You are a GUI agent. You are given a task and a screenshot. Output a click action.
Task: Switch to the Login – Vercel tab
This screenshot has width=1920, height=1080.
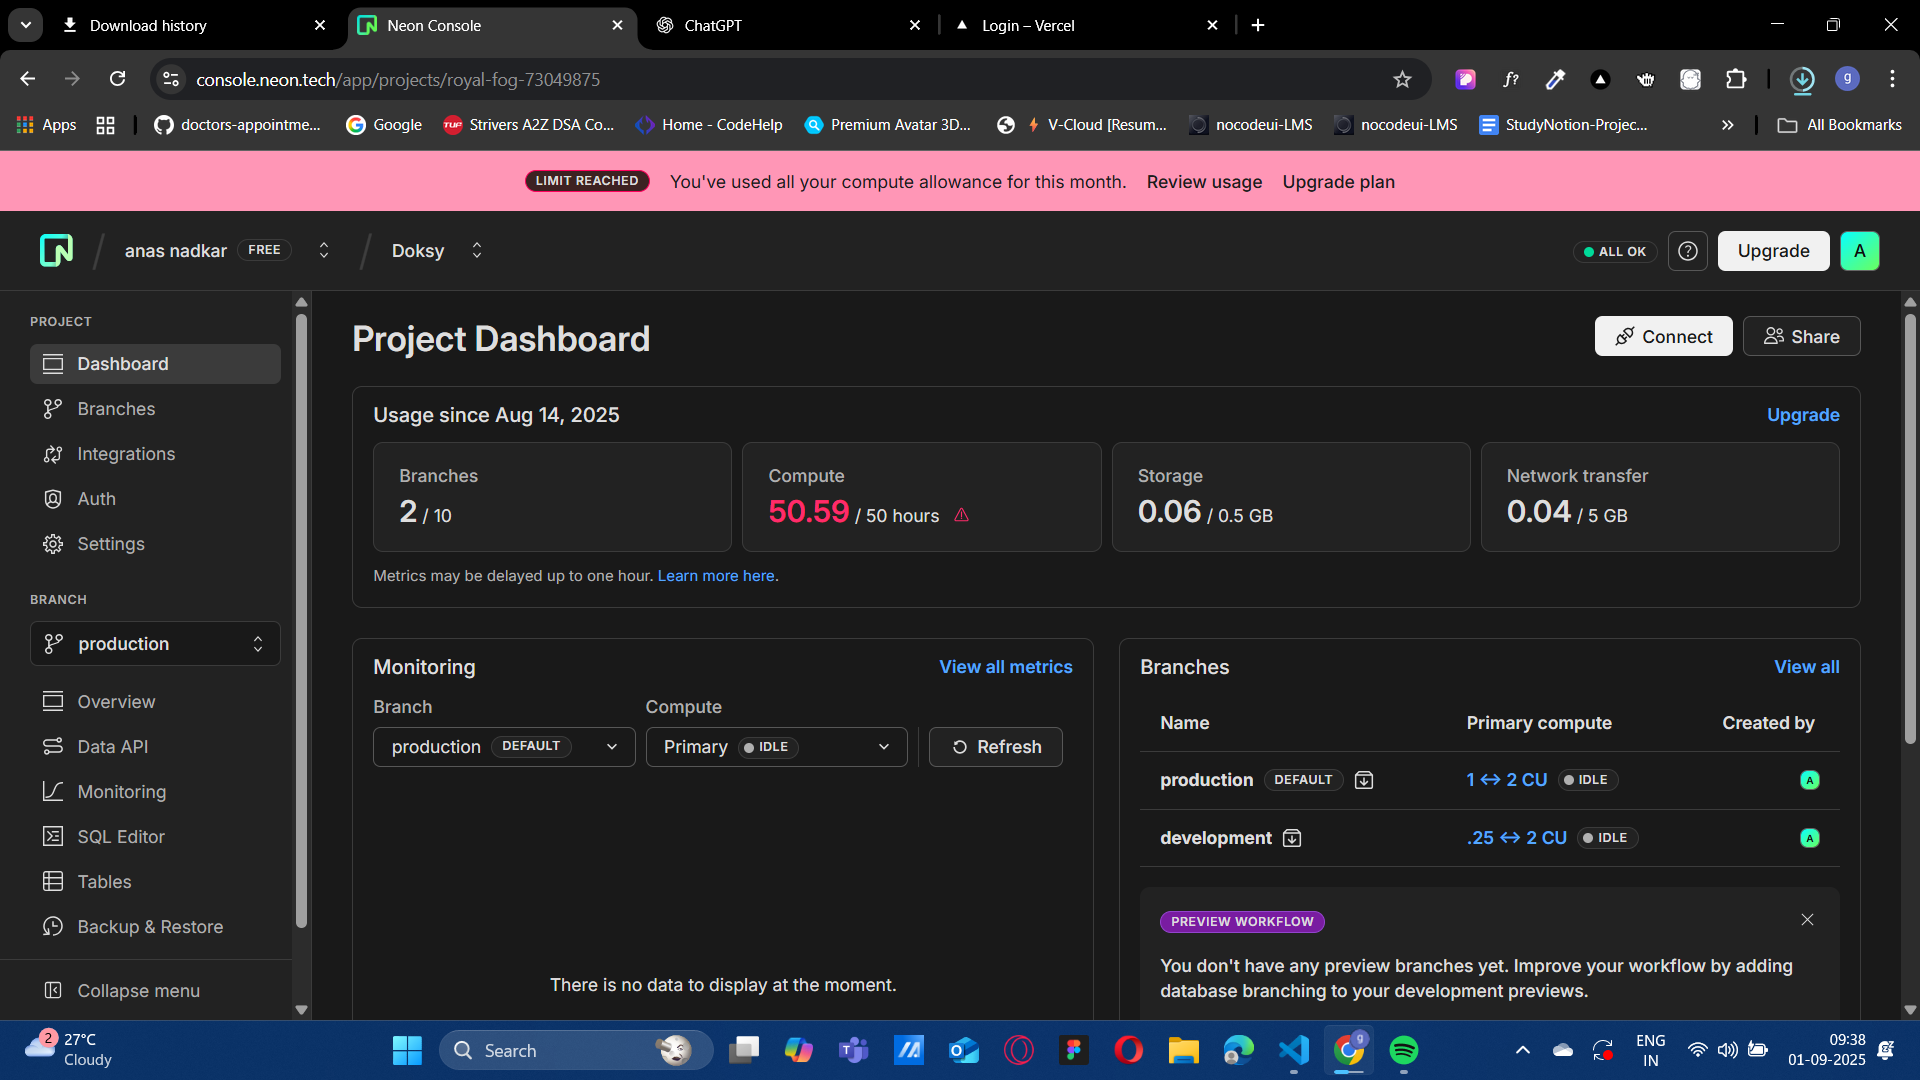tap(1086, 25)
